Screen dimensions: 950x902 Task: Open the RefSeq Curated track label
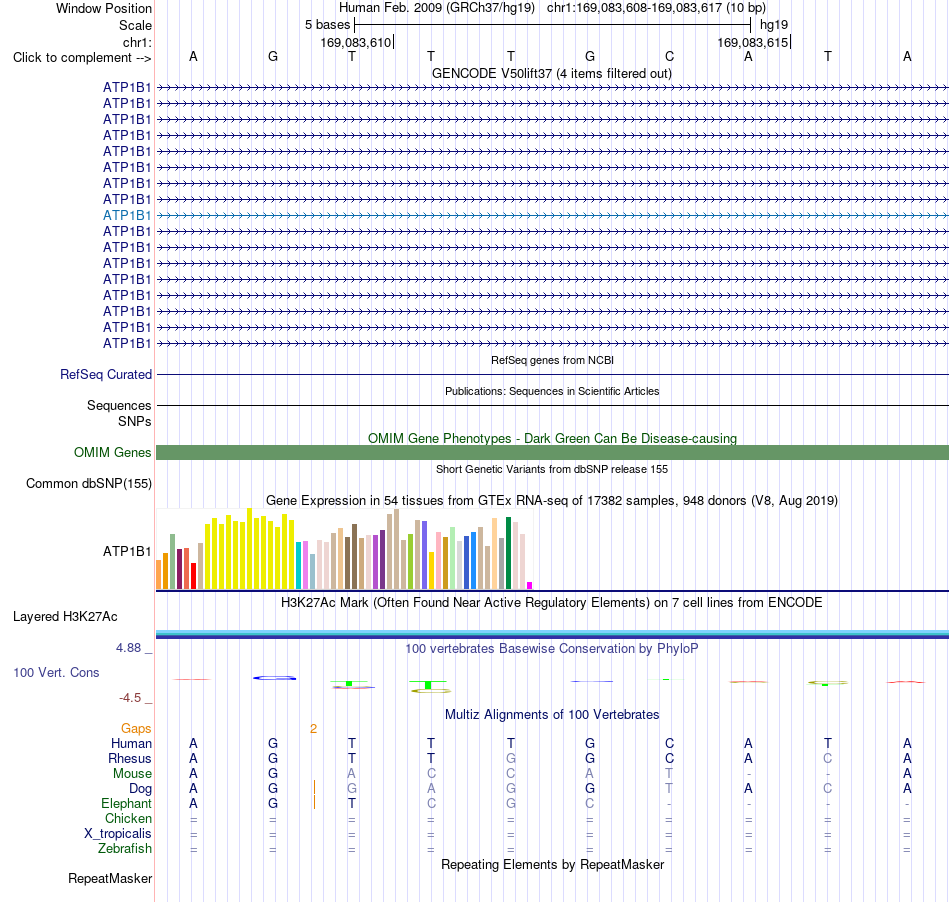pyautogui.click(x=105, y=374)
